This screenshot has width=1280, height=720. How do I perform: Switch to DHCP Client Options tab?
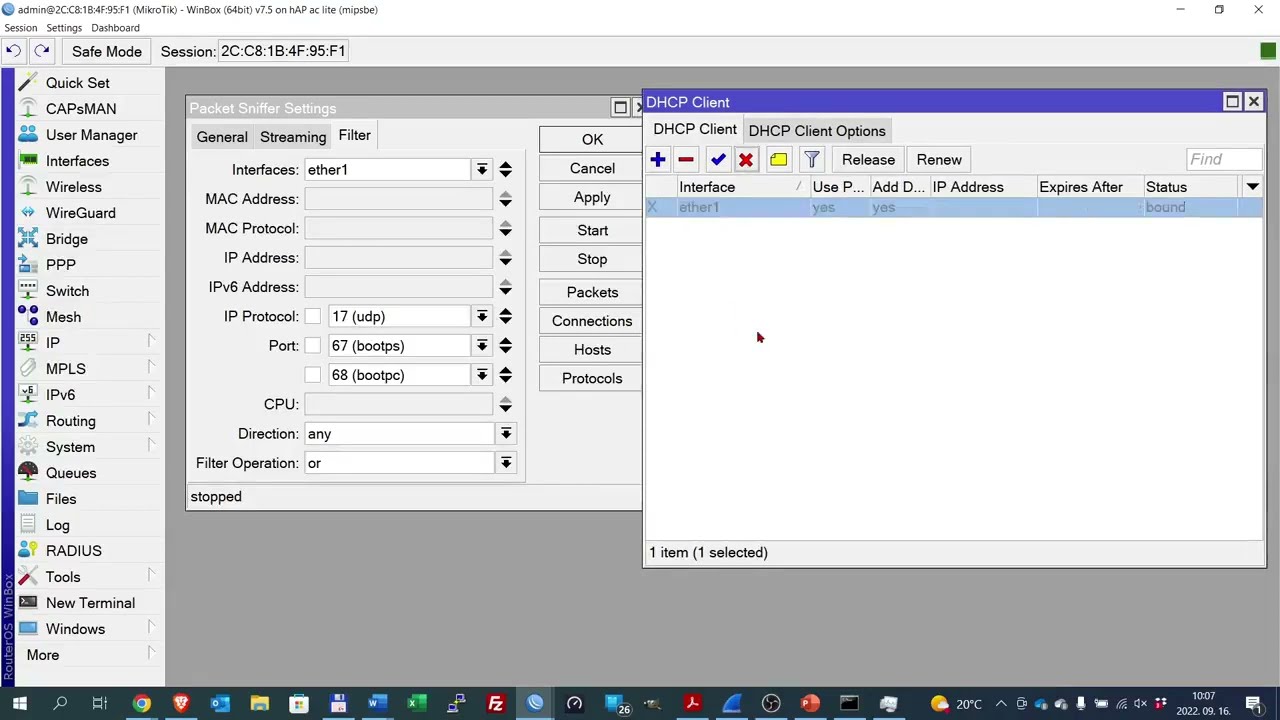[817, 131]
